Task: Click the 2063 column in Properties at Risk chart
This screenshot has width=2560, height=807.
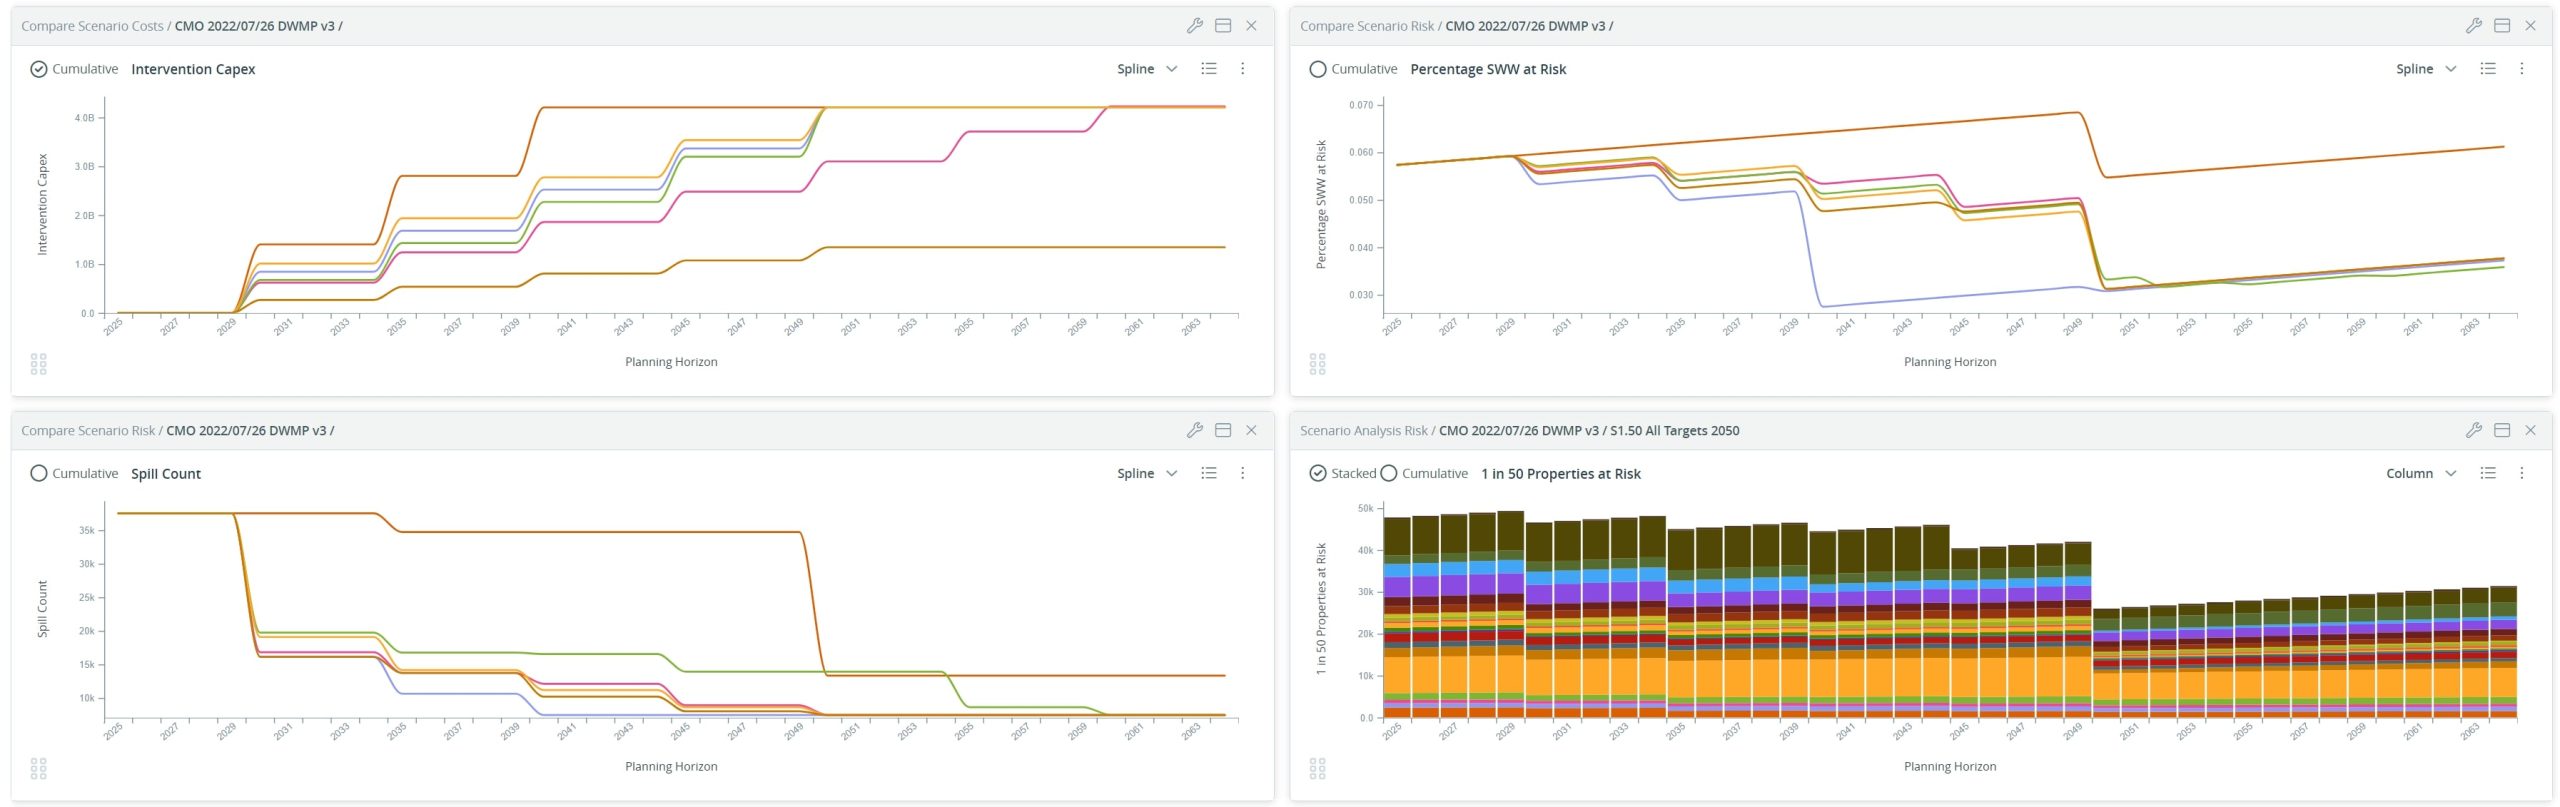Action: coord(2475,652)
